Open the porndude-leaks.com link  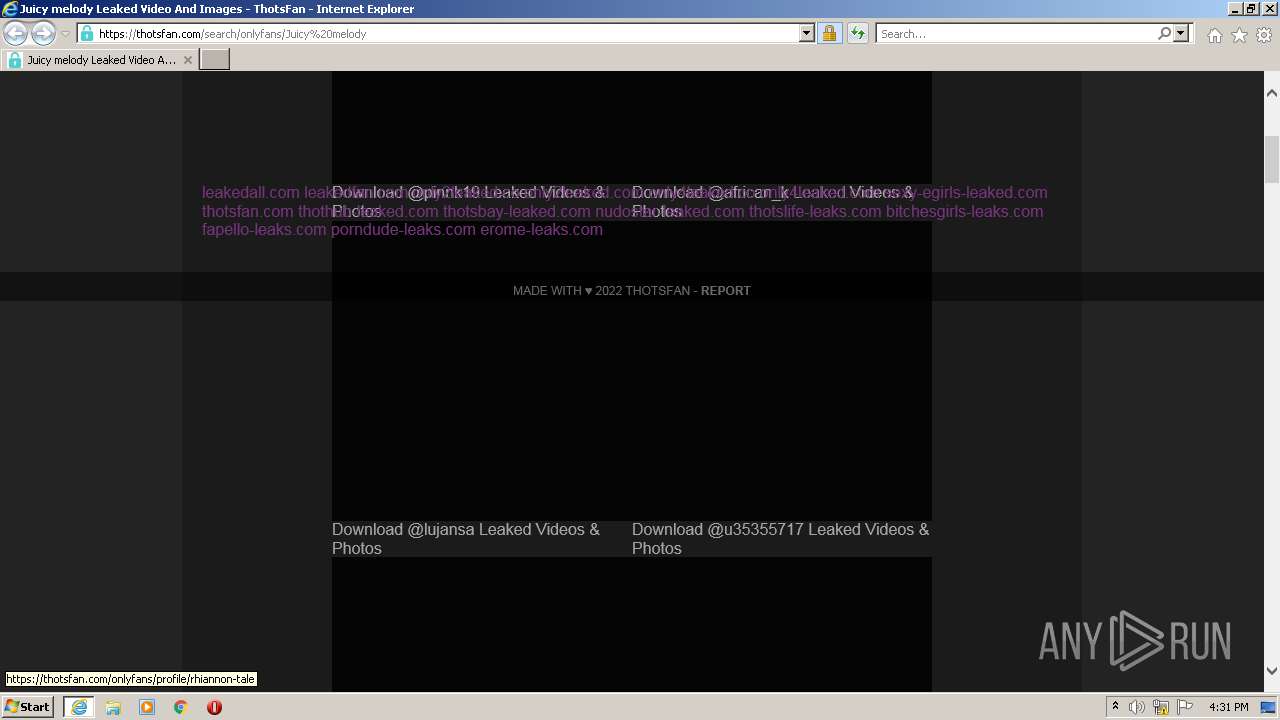pos(403,229)
